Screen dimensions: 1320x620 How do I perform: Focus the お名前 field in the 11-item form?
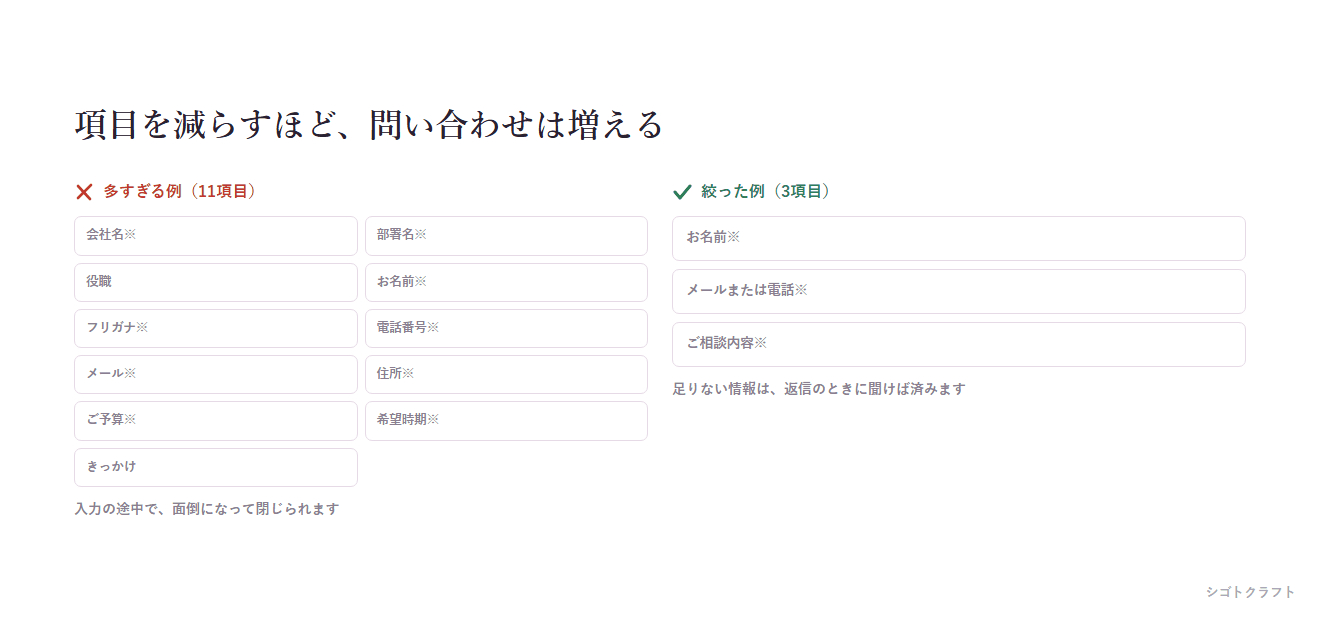point(506,282)
